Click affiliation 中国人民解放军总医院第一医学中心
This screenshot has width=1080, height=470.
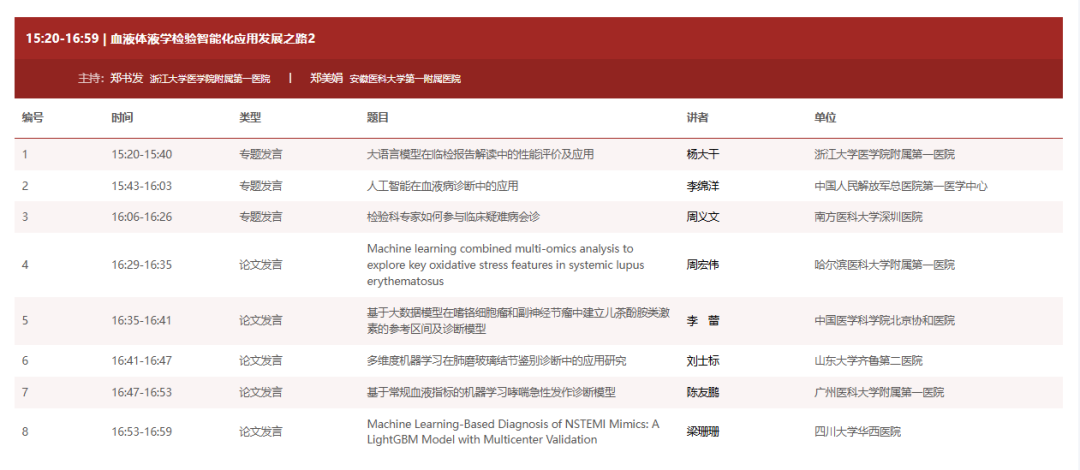(901, 186)
